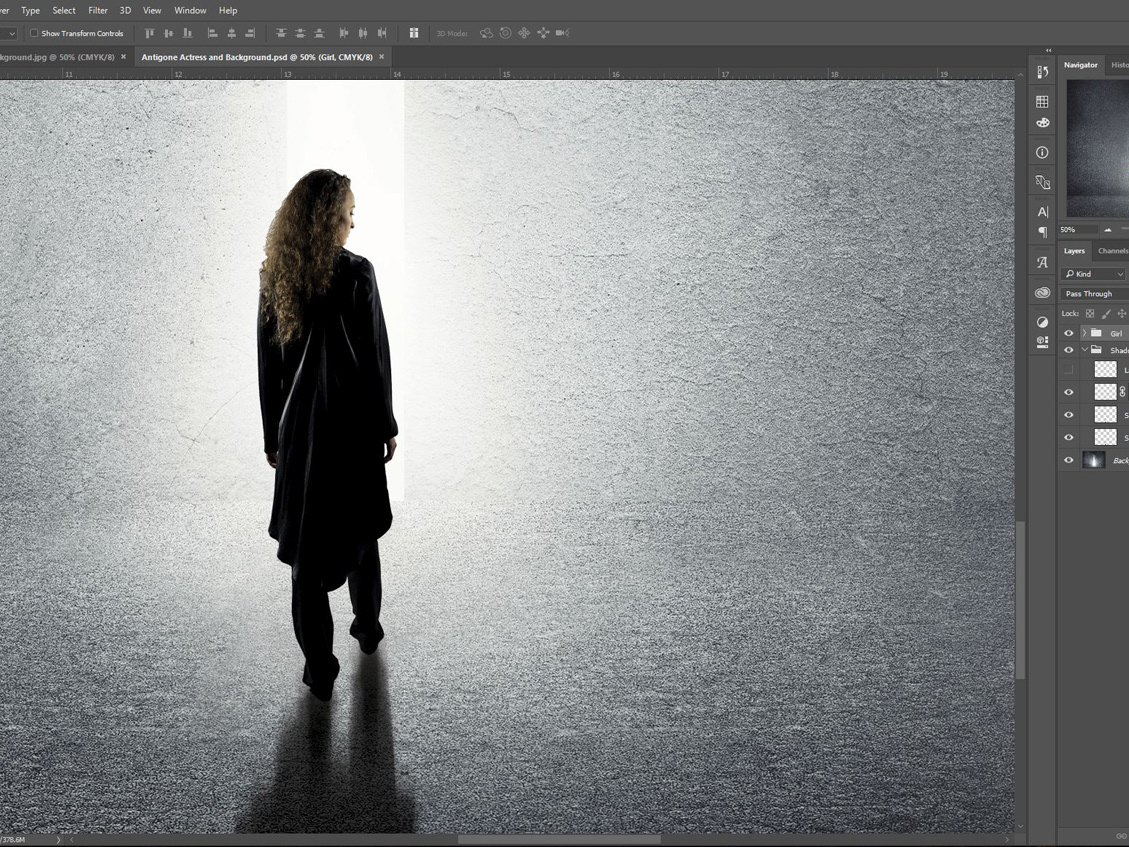Open the Swatches grid panel icon
This screenshot has width=1129, height=847.
(1042, 102)
